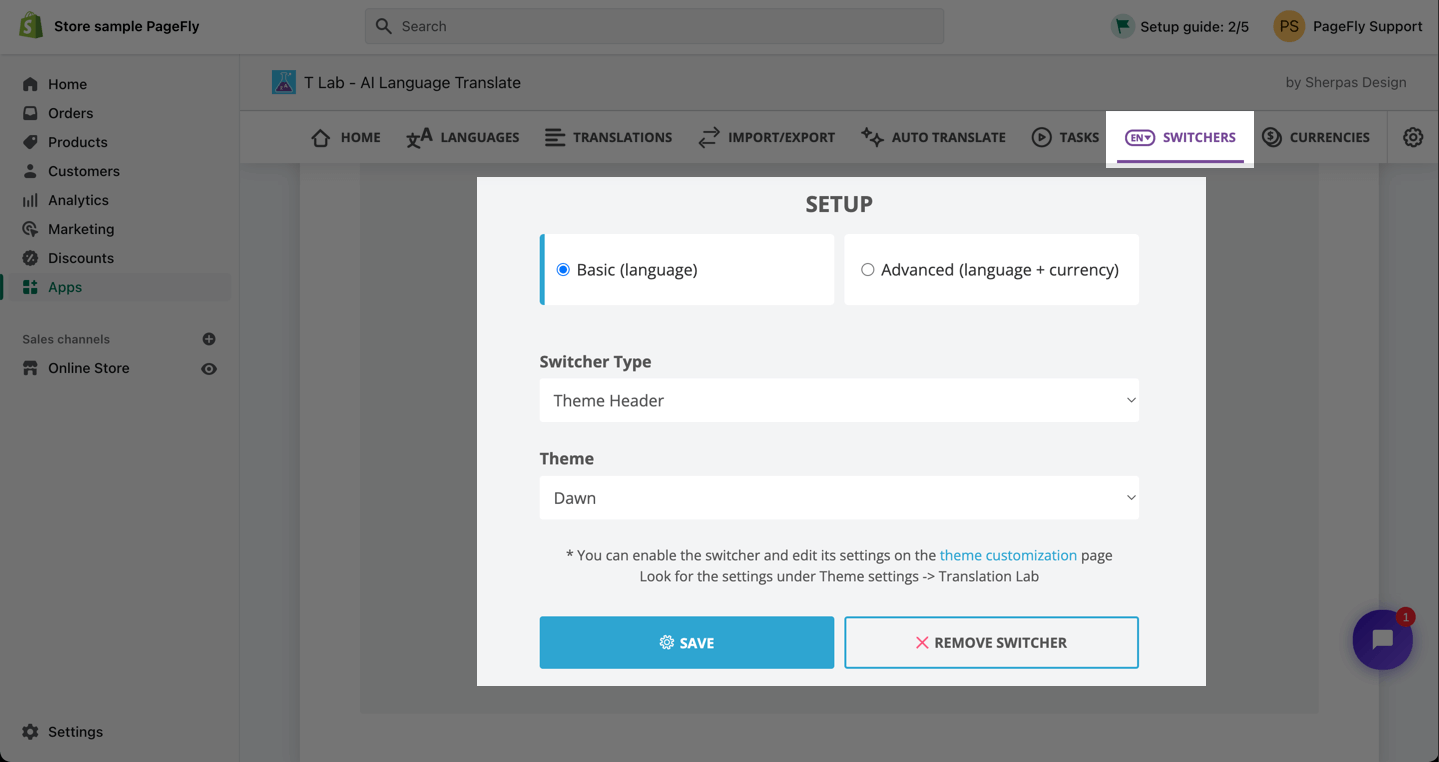1439x762 pixels.
Task: Select the Orders sidebar label
Action: pyautogui.click(x=71, y=113)
